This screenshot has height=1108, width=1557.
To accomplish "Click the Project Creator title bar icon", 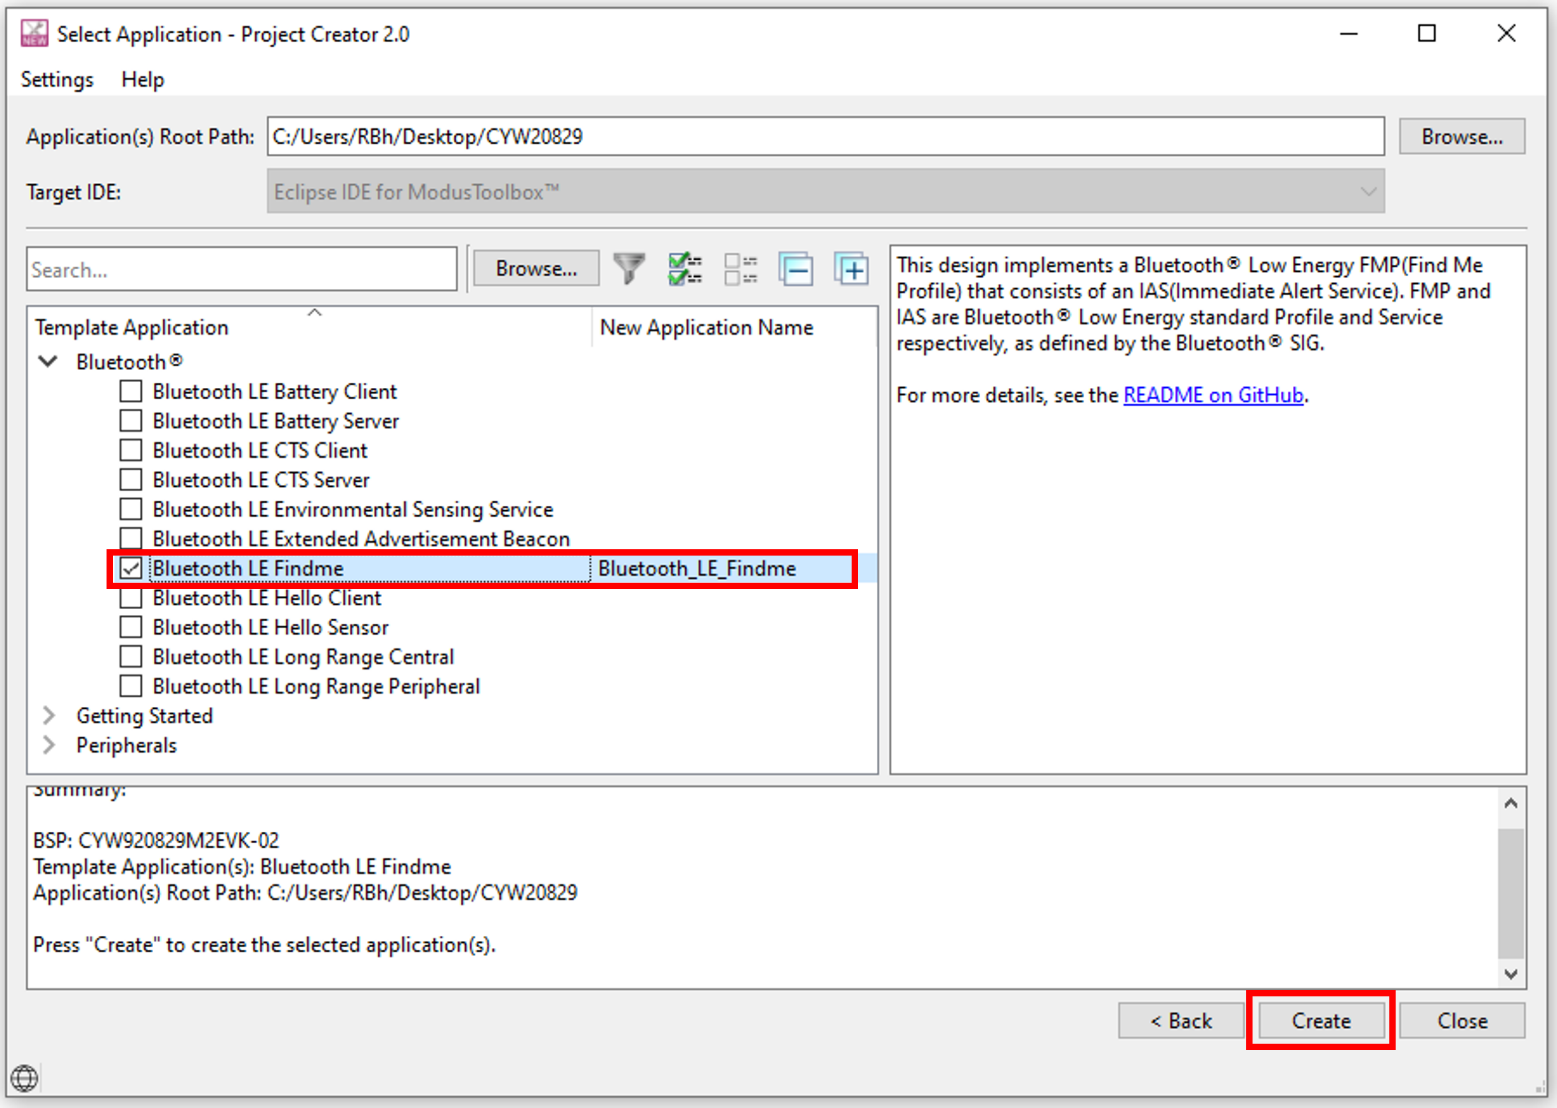I will 34,33.
